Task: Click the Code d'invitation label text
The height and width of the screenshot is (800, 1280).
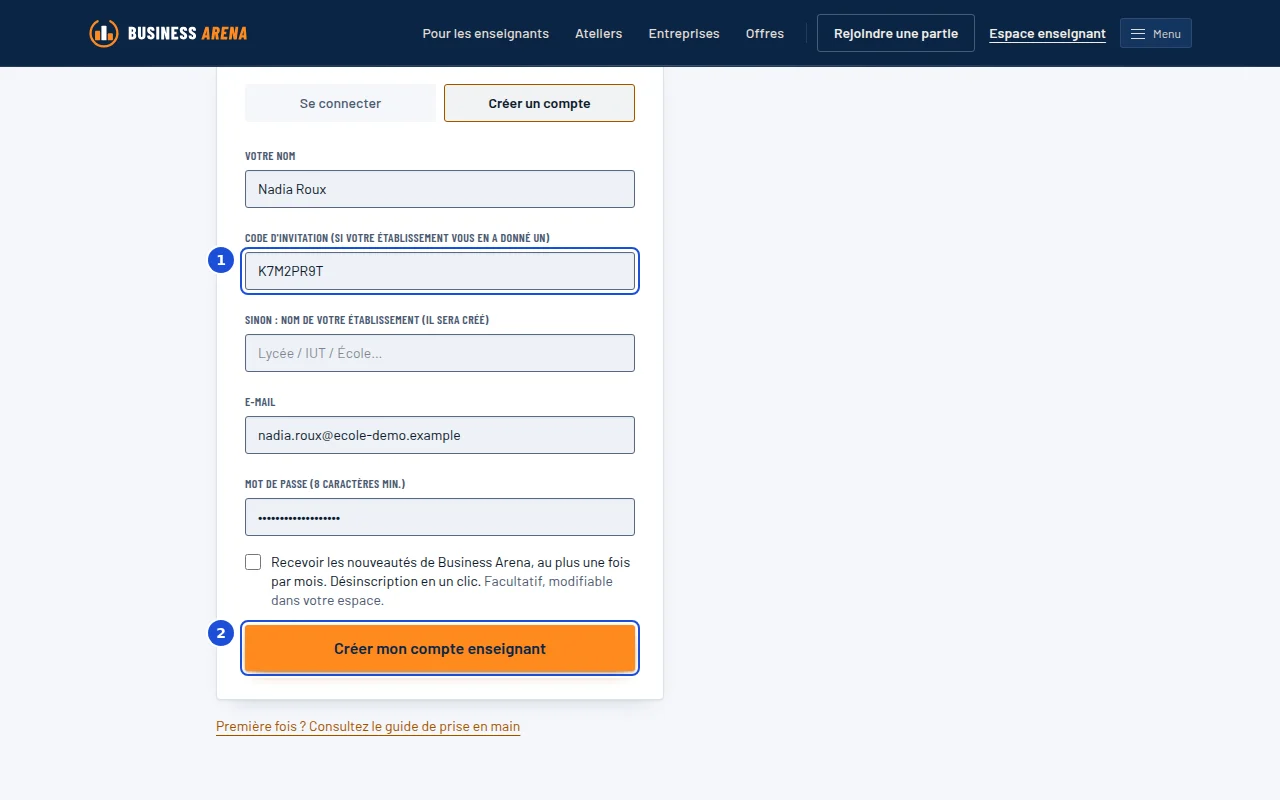Action: coord(397,238)
